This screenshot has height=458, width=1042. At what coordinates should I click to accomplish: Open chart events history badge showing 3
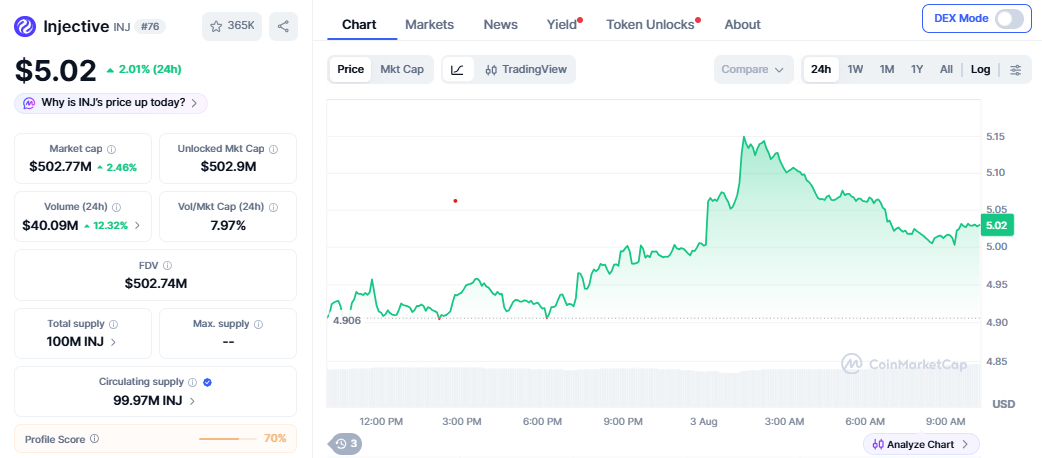click(x=346, y=443)
